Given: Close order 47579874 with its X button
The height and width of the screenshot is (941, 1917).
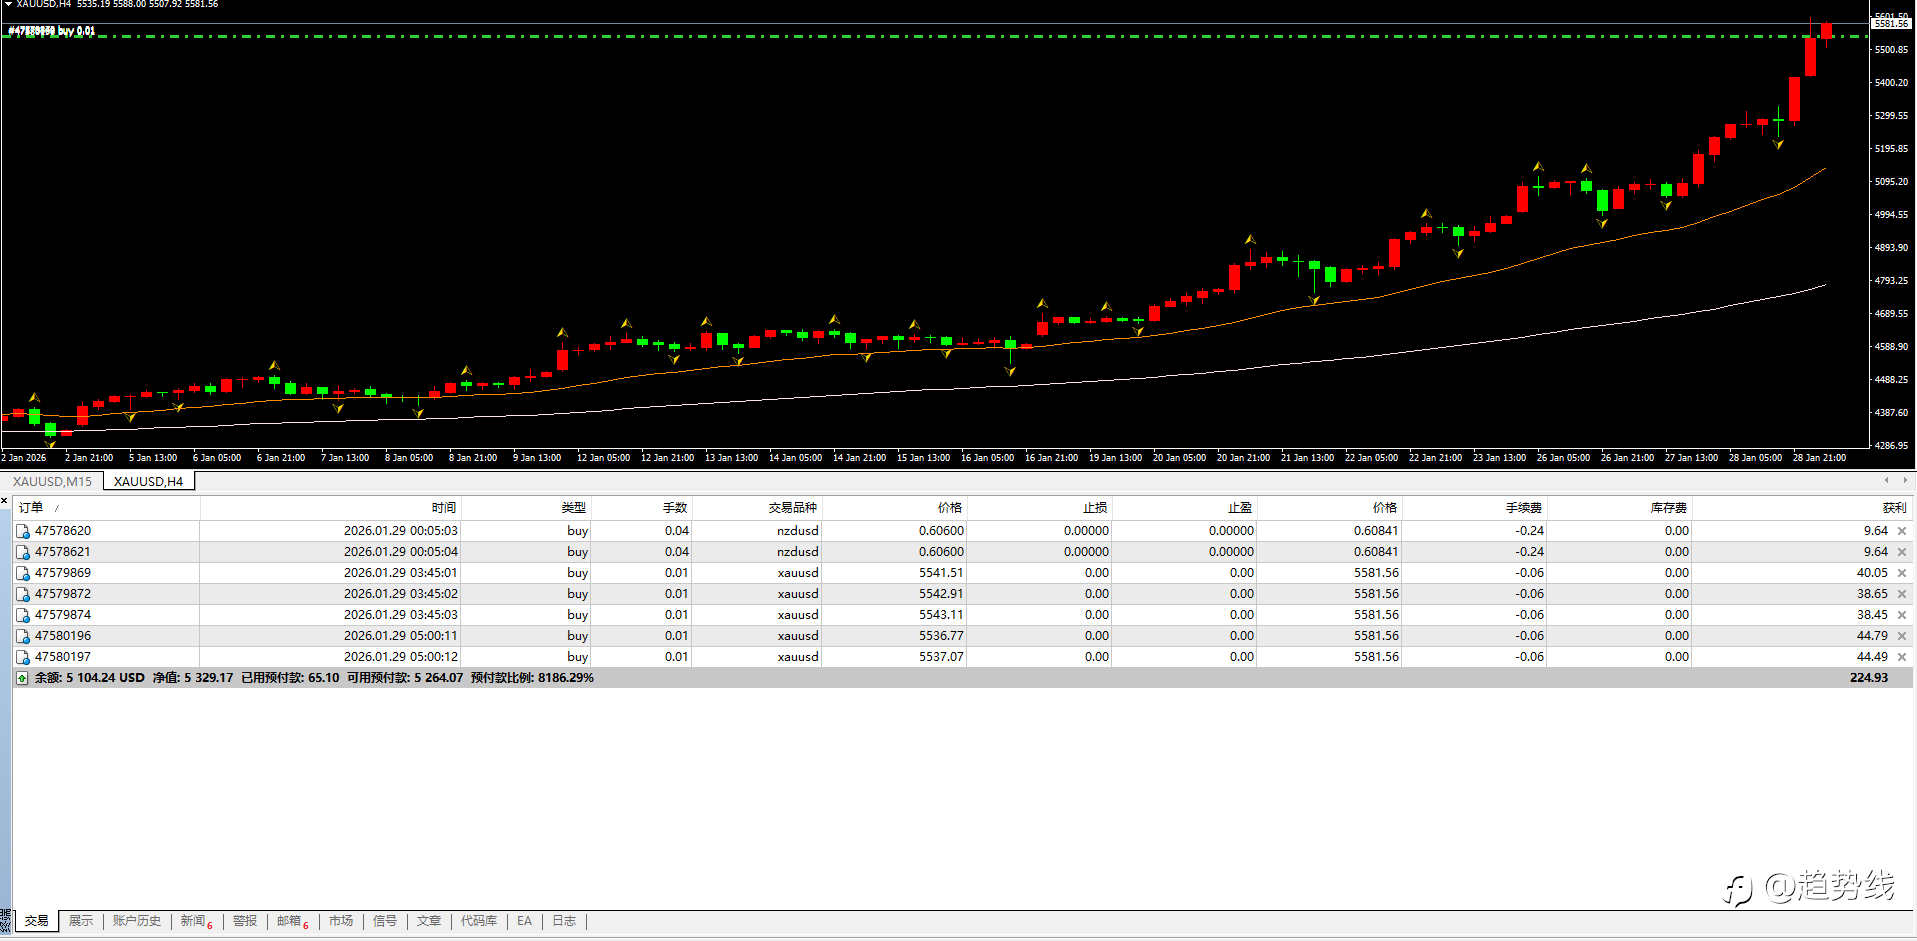Looking at the screenshot, I should click(x=1902, y=615).
